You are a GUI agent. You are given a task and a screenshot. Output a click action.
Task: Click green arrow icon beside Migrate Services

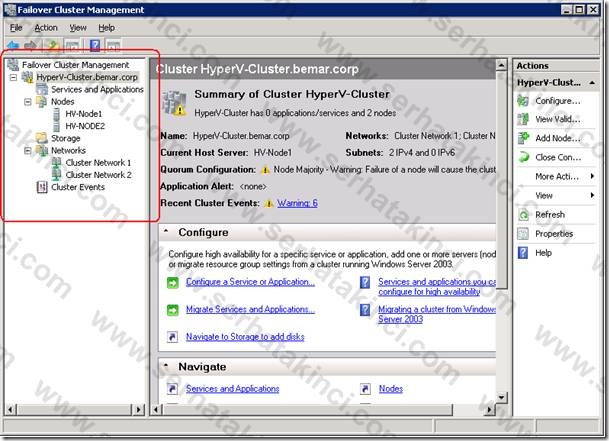click(172, 310)
